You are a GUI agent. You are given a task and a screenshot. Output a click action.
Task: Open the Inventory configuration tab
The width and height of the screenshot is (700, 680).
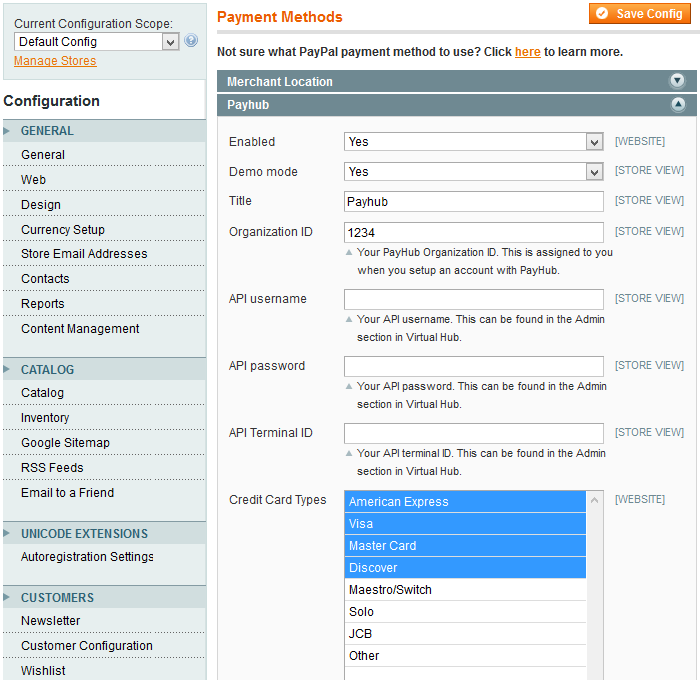45,418
